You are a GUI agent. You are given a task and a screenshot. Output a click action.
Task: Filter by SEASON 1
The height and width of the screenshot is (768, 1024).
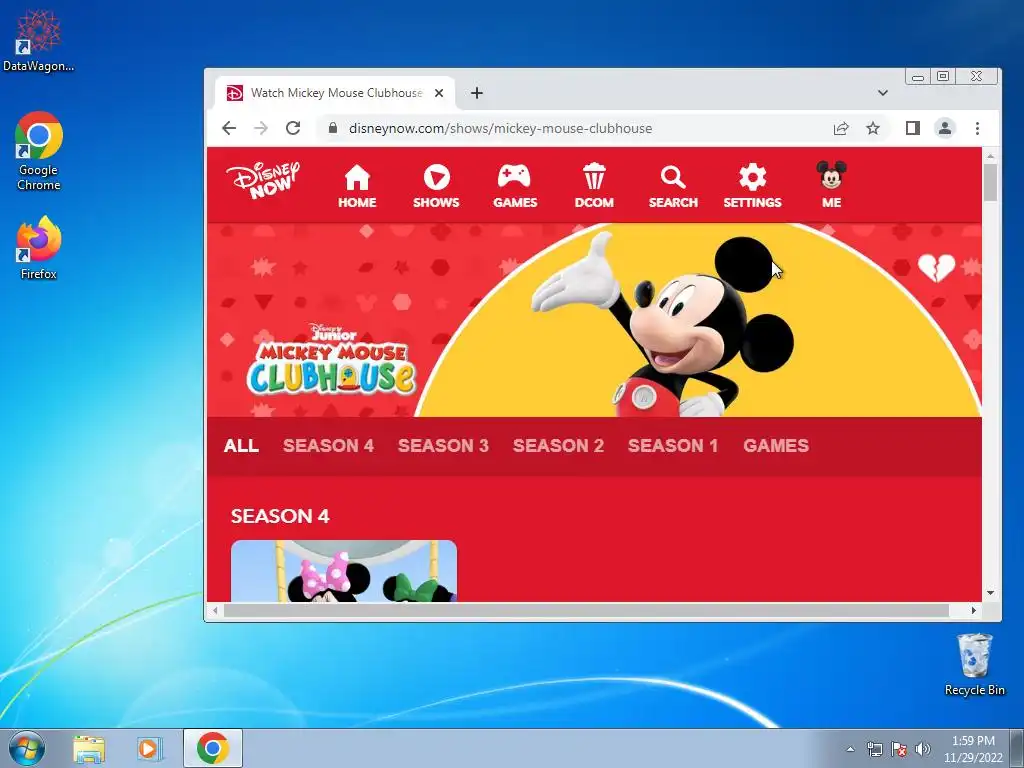pos(673,445)
